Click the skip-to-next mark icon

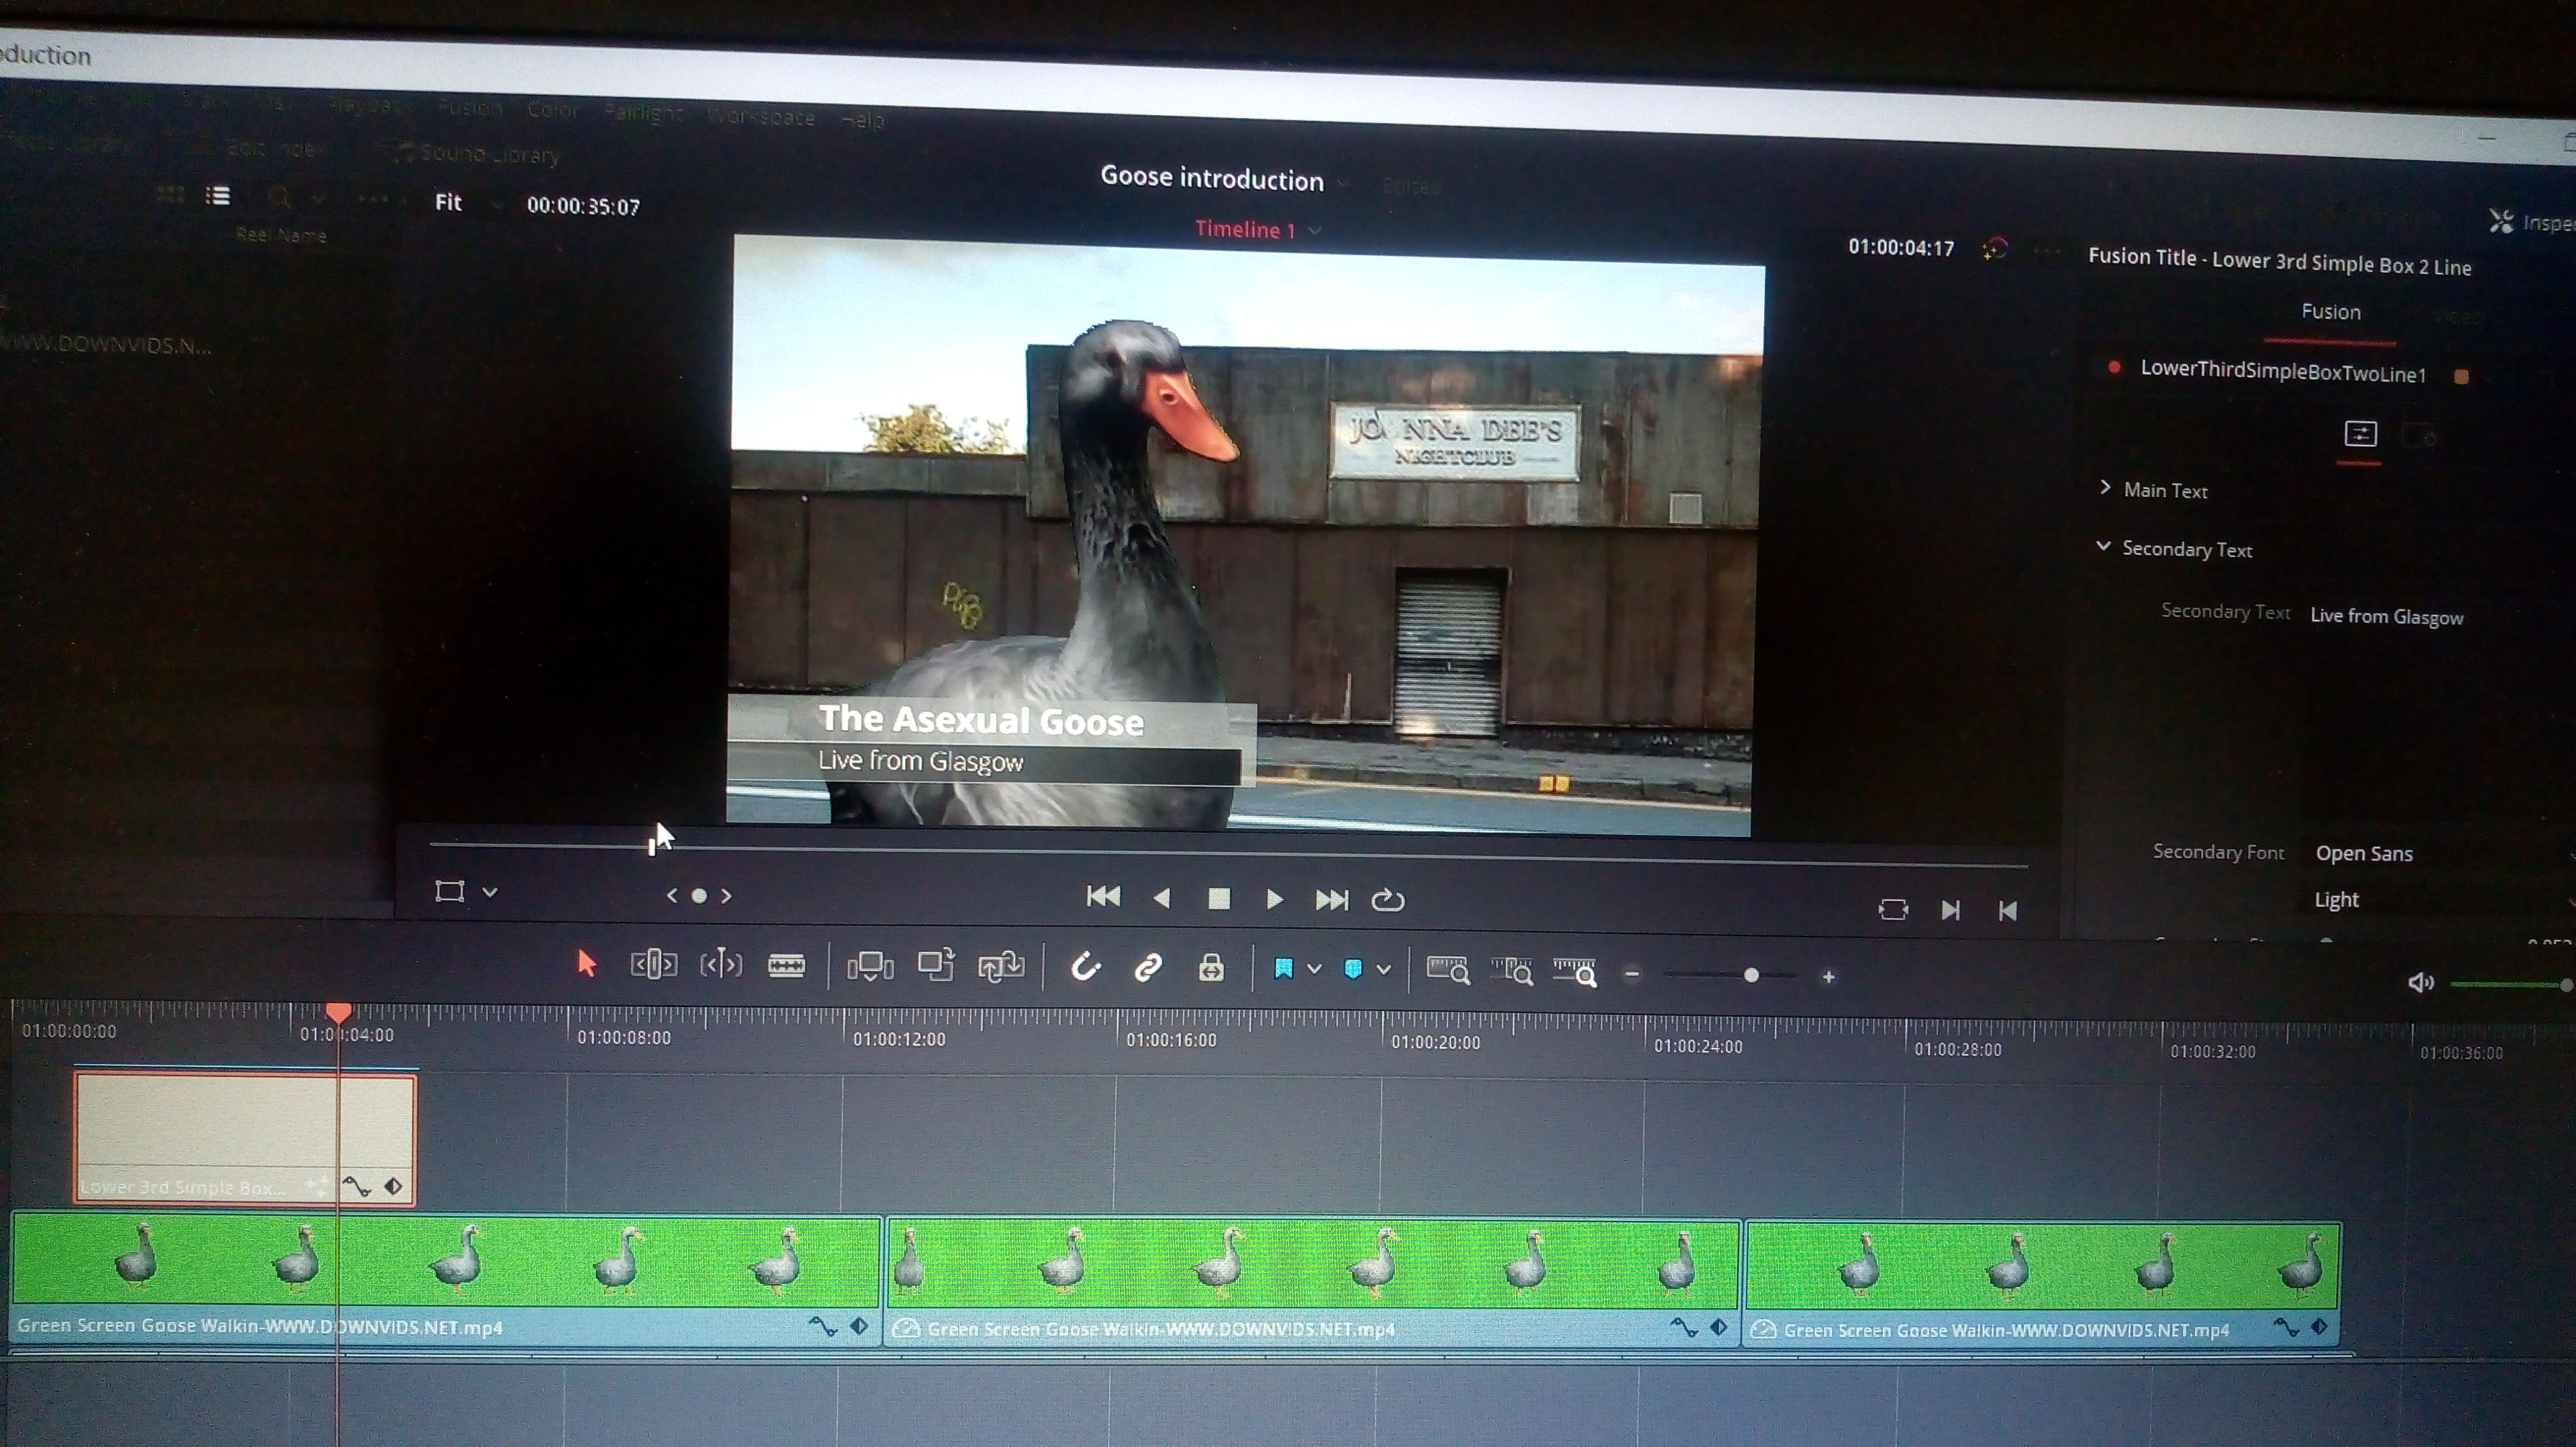[x=1950, y=910]
